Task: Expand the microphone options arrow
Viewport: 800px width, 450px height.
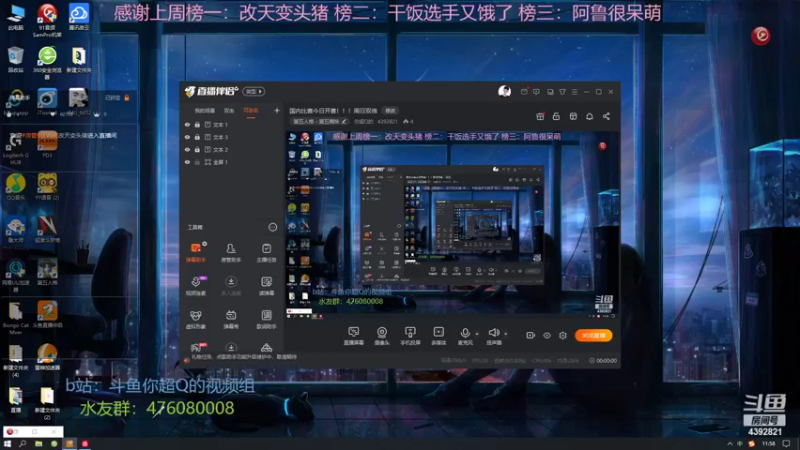Action: point(477,334)
